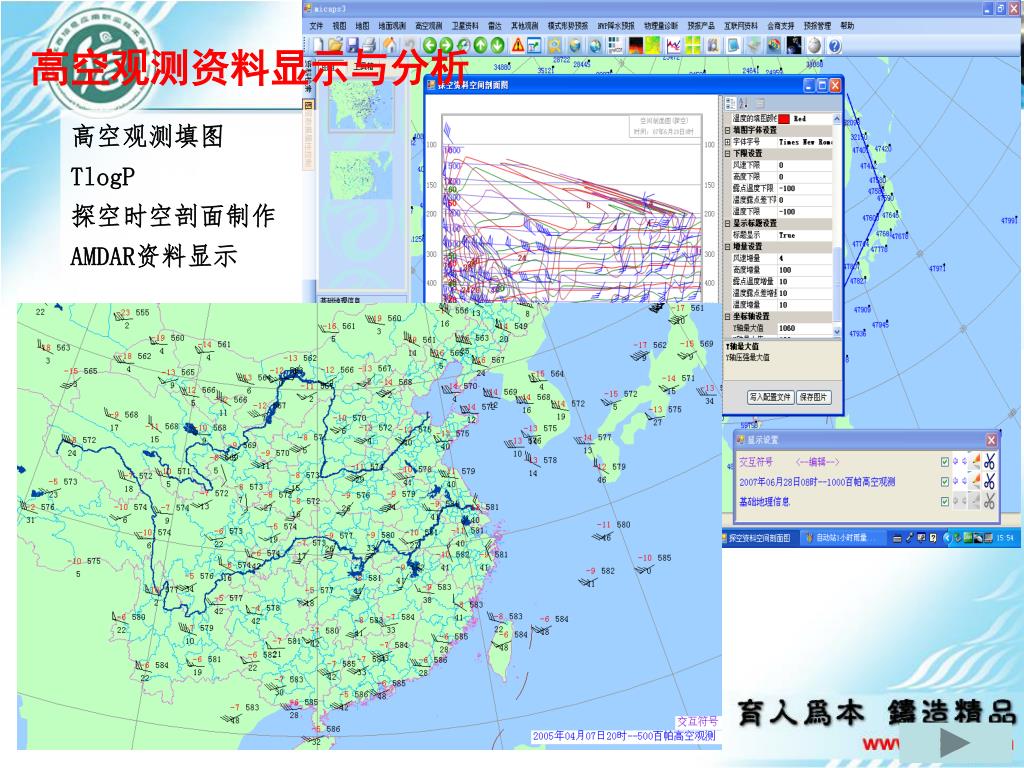Viewport: 1024px width, 768px height.
Task: Open a file with the folder icon
Action: point(336,45)
